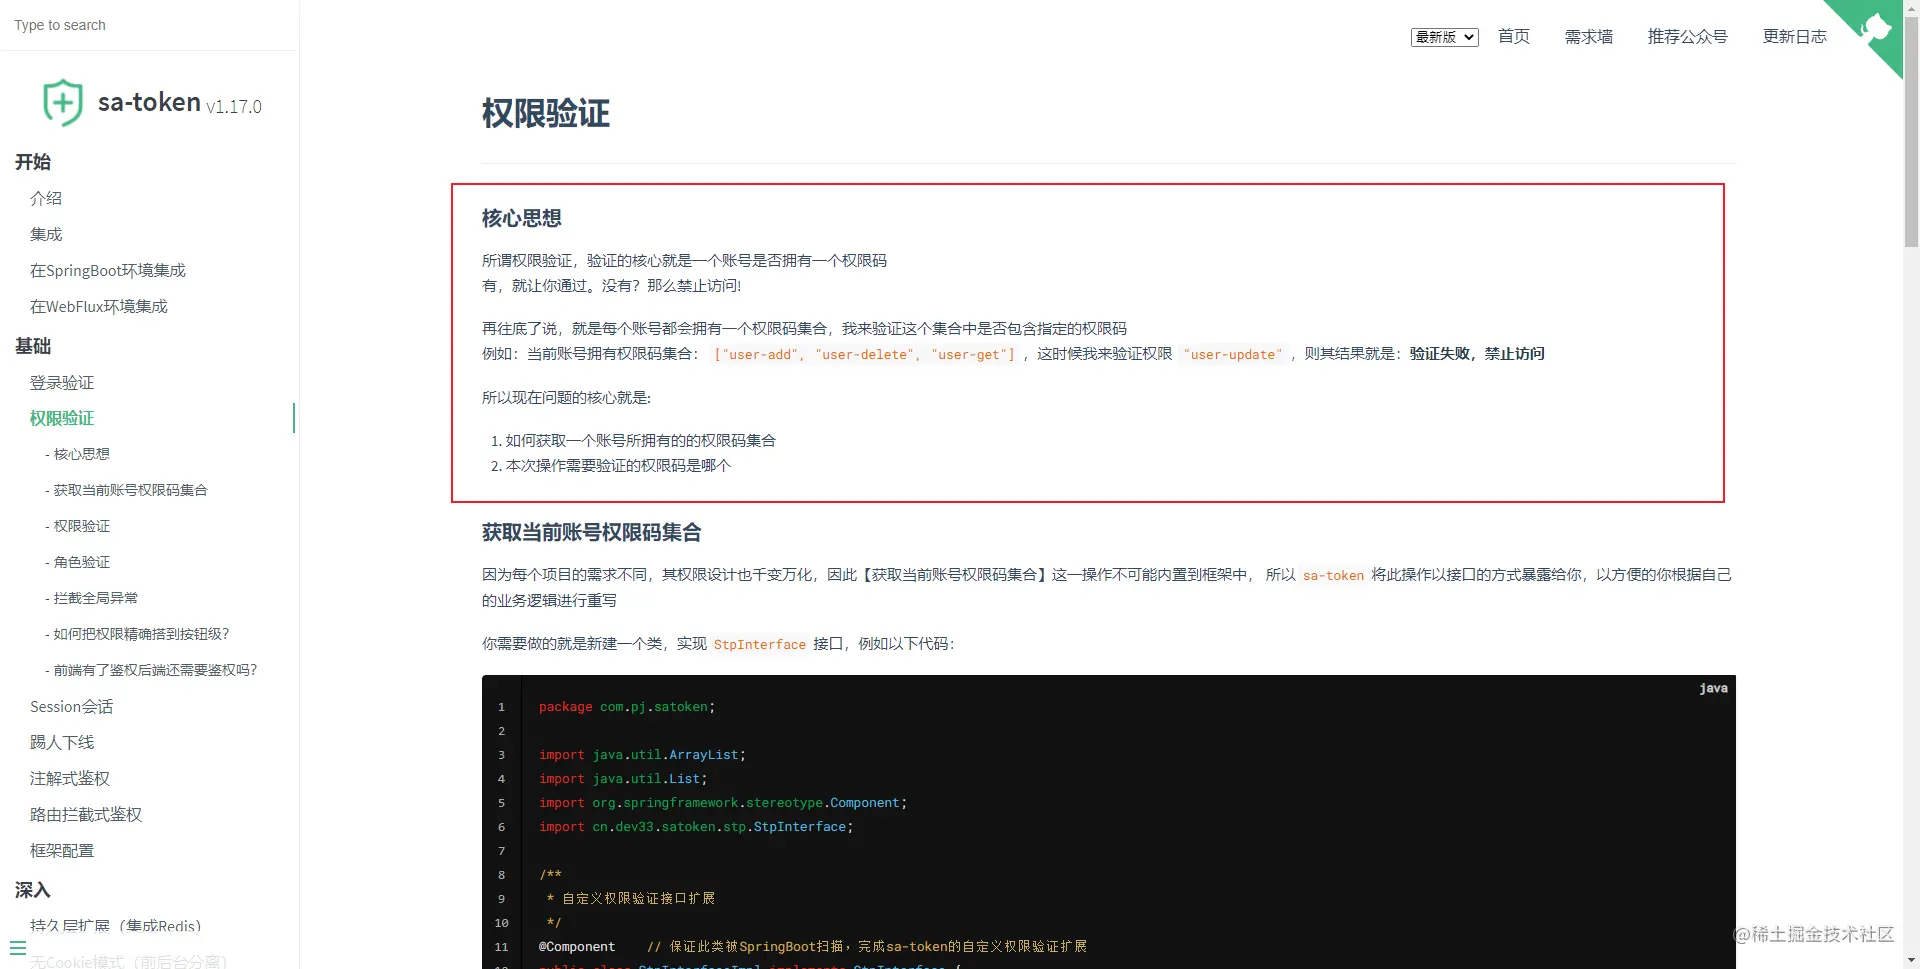Jump to - 角色验证 subsection
The image size is (1920, 969).
coord(77,562)
